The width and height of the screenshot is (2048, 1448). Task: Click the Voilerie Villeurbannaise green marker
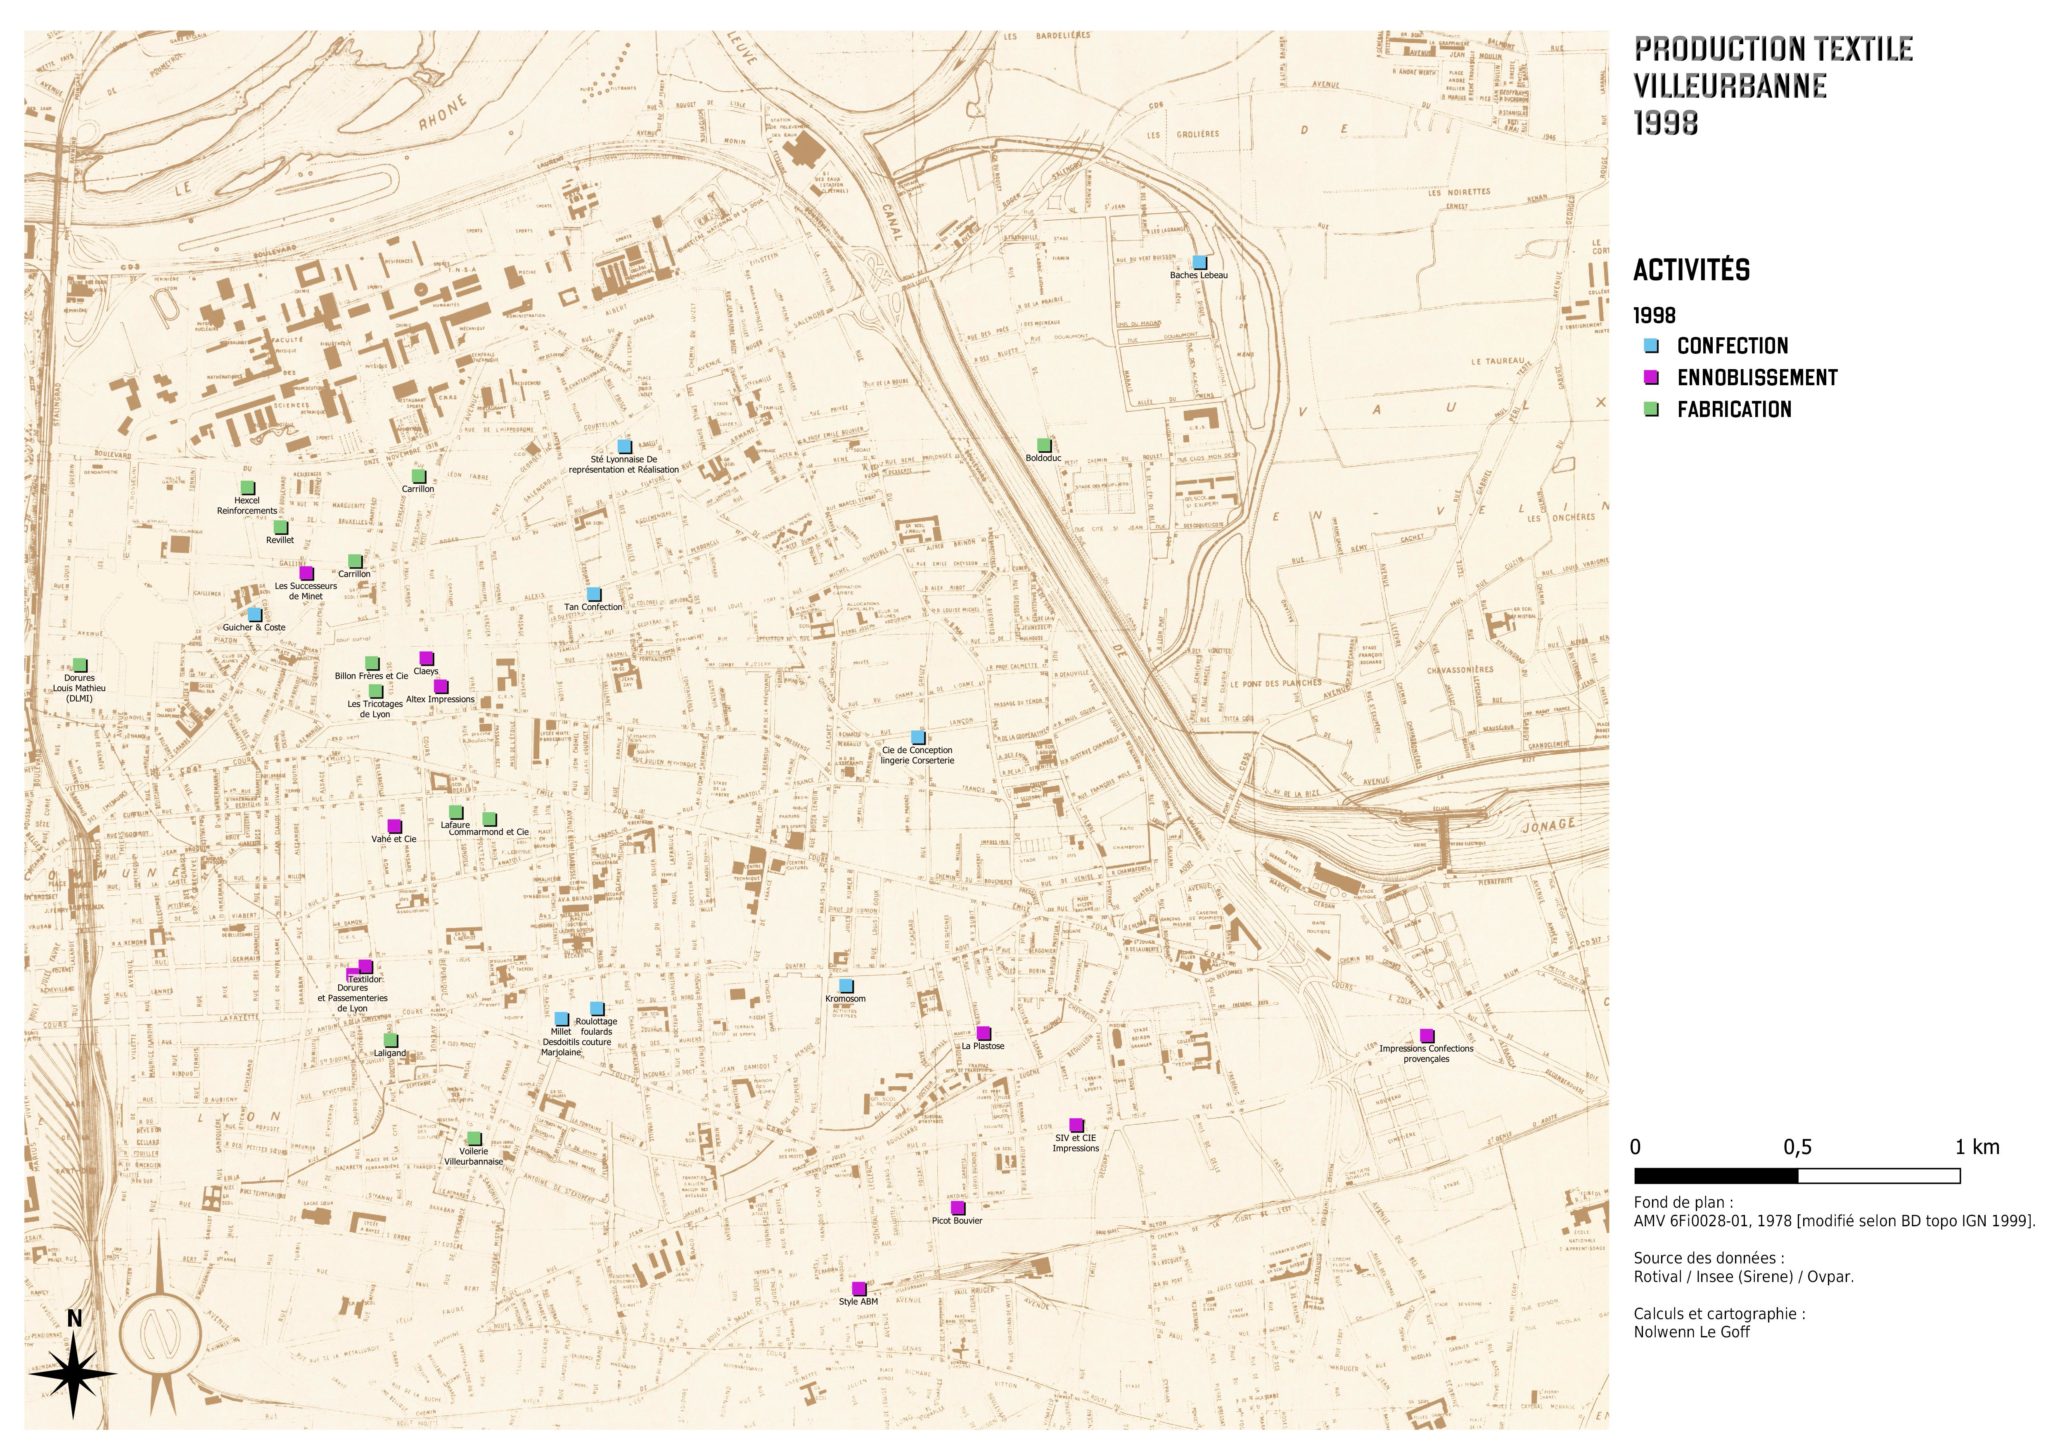point(474,1139)
